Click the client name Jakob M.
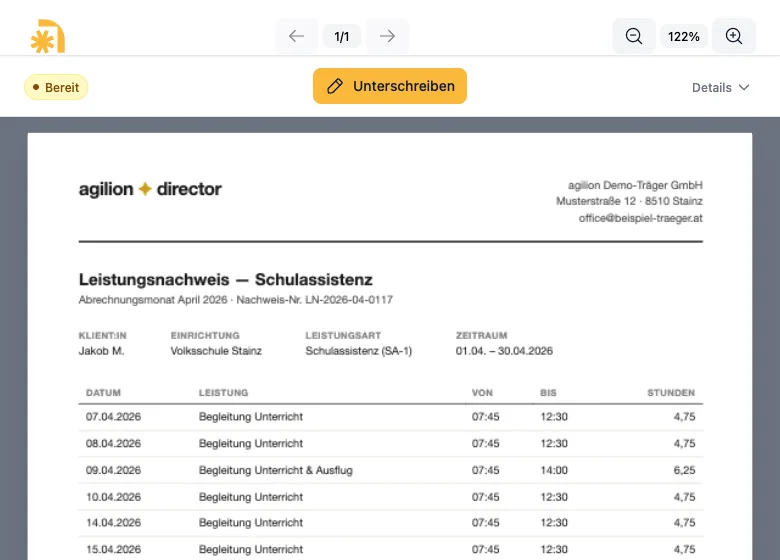Image resolution: width=780 pixels, height=560 pixels. point(101,351)
